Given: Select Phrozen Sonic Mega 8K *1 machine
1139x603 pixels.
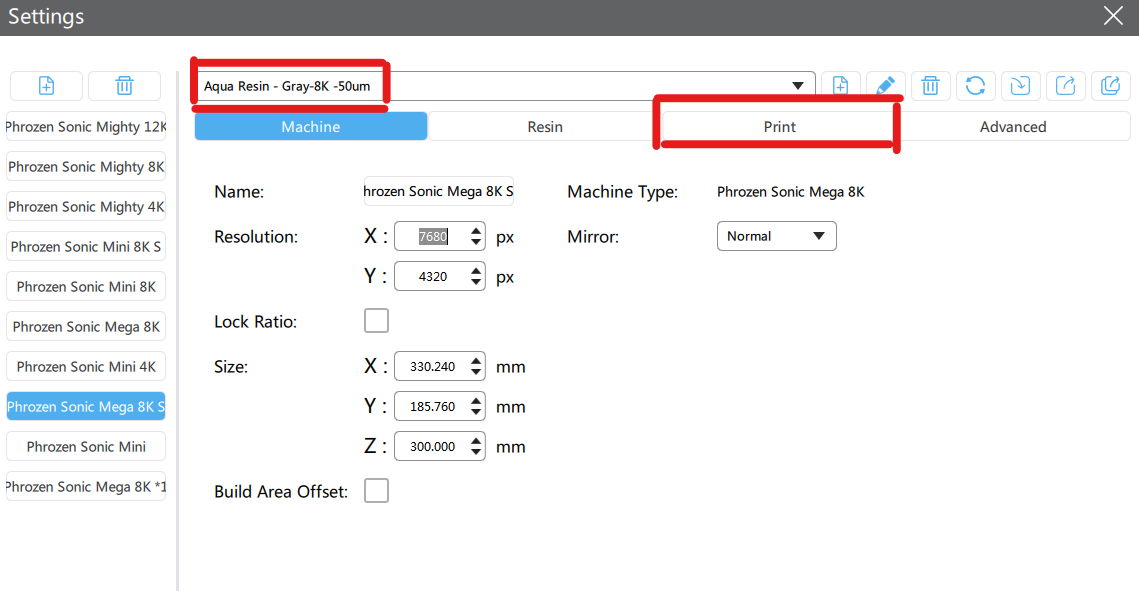Looking at the screenshot, I should click(86, 486).
